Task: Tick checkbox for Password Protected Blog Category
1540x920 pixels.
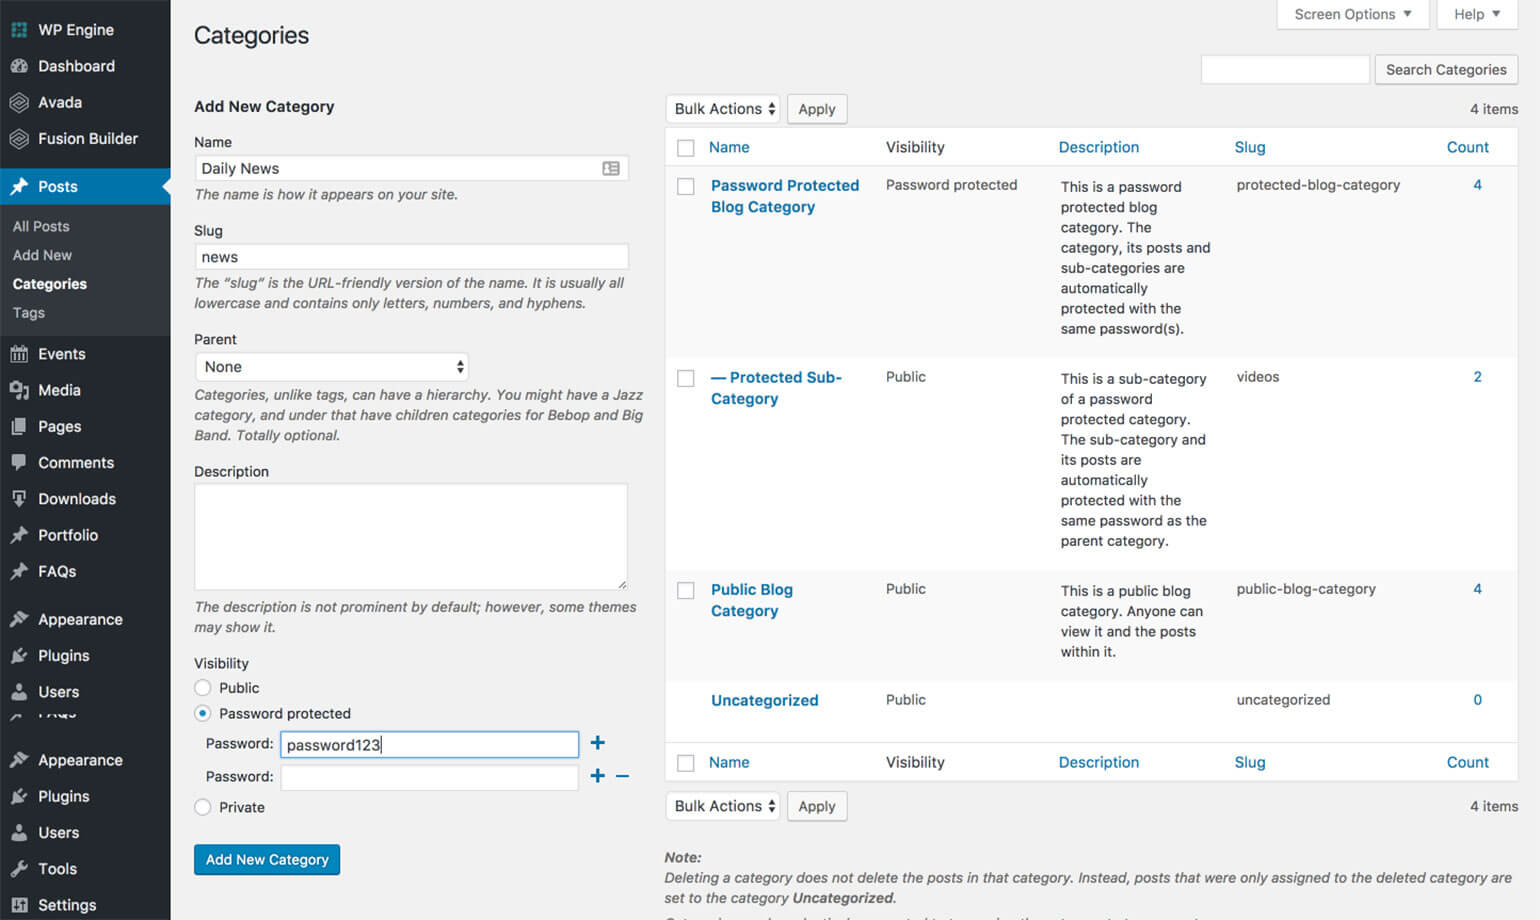Action: (x=686, y=186)
